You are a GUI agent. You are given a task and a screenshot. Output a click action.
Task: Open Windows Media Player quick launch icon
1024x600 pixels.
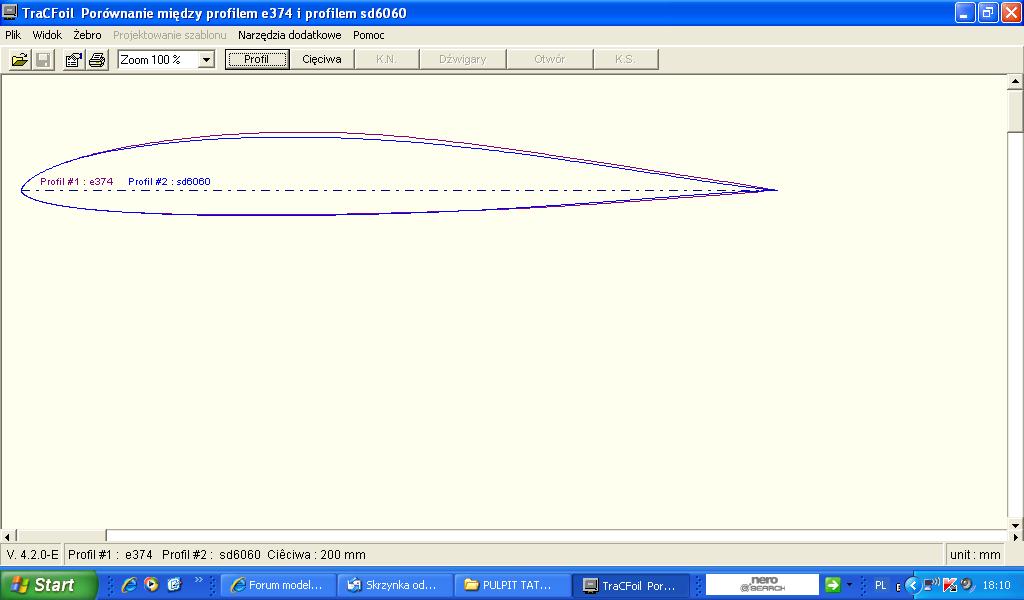tap(151, 585)
